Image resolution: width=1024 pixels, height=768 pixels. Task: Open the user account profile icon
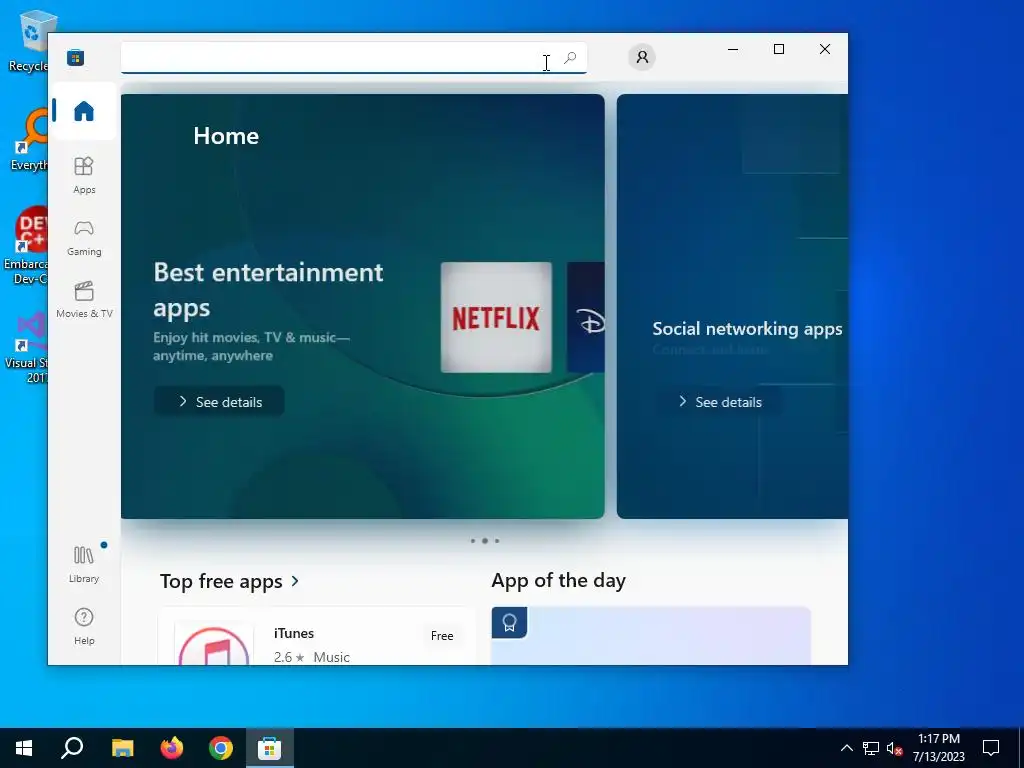642,57
